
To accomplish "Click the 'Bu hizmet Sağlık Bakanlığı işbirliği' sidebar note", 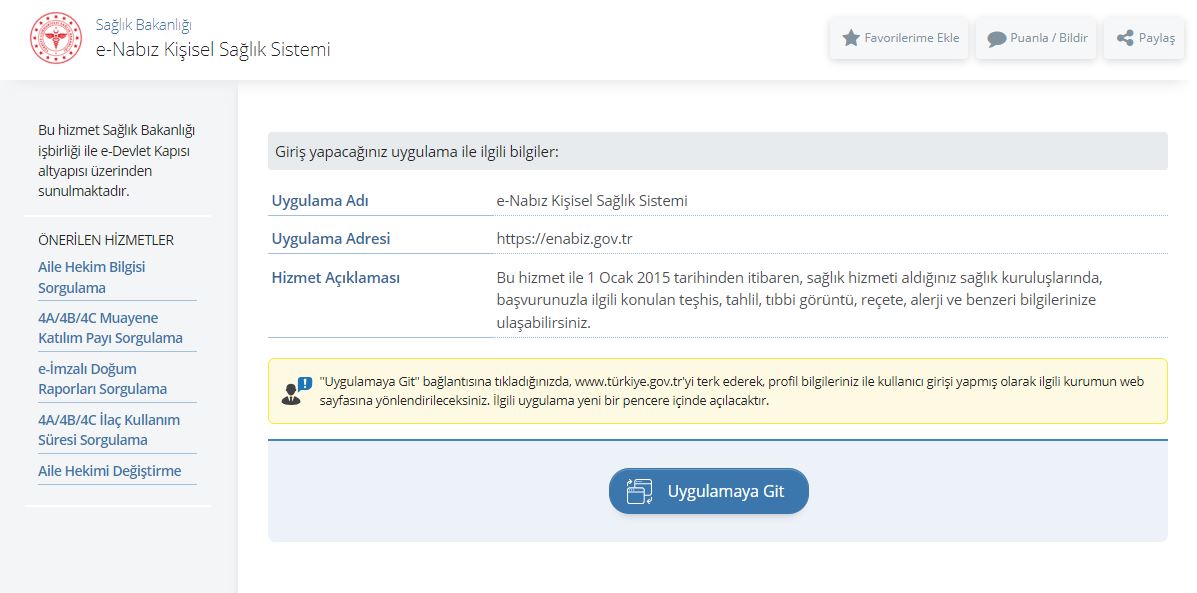I will pyautogui.click(x=117, y=160).
